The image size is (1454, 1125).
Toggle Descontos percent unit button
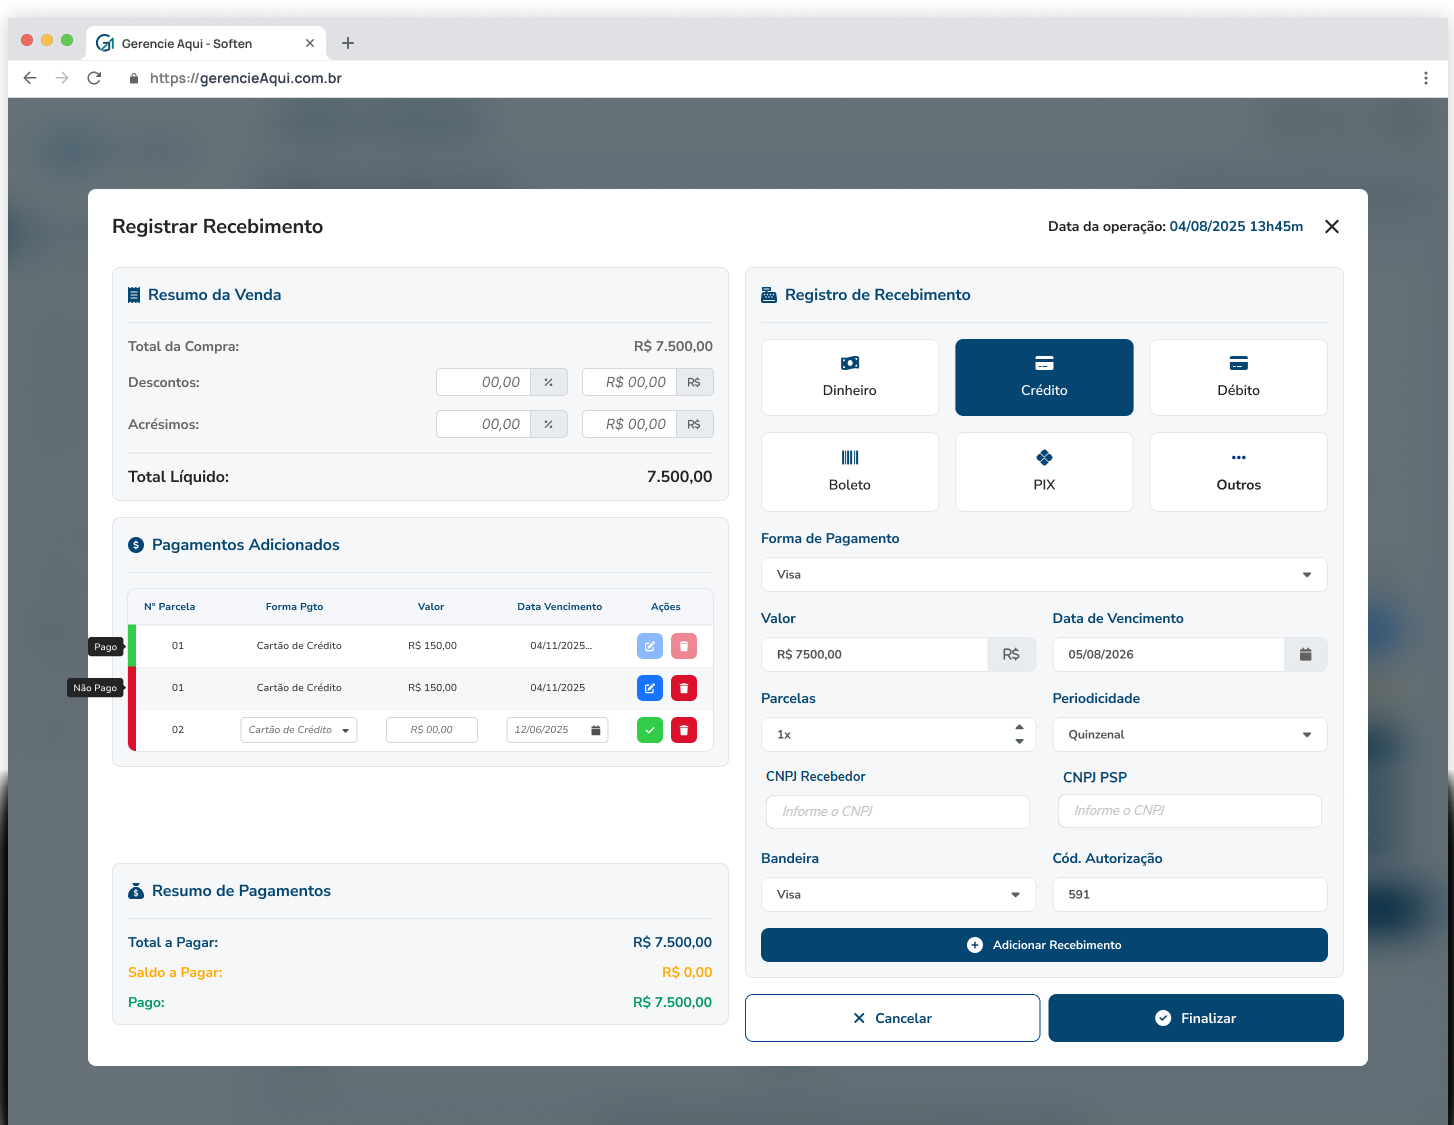pos(548,382)
